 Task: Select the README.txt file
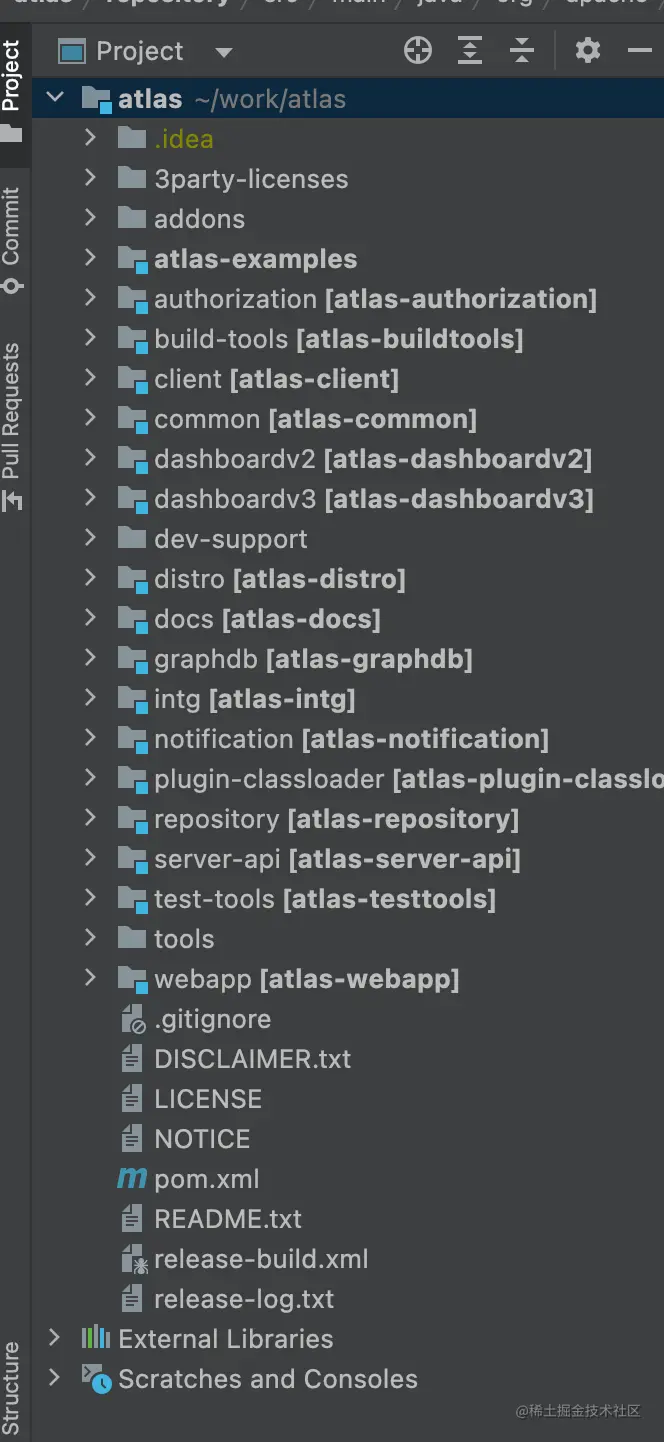click(x=227, y=1219)
